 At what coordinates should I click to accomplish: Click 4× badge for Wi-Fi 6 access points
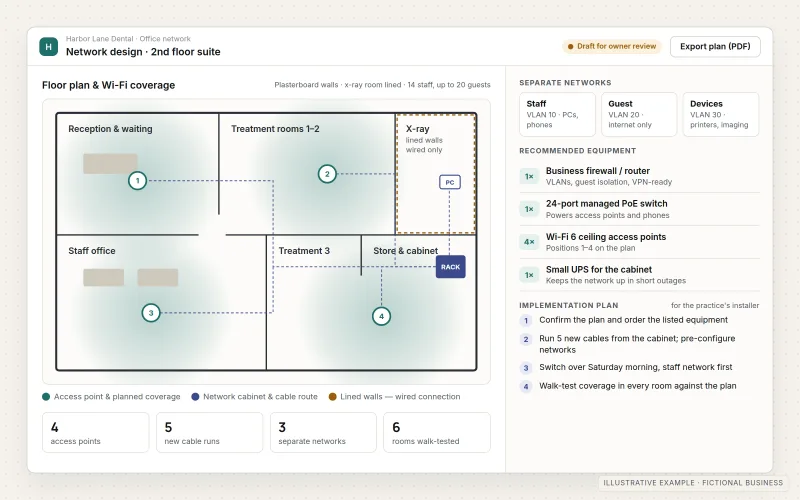click(x=529, y=242)
